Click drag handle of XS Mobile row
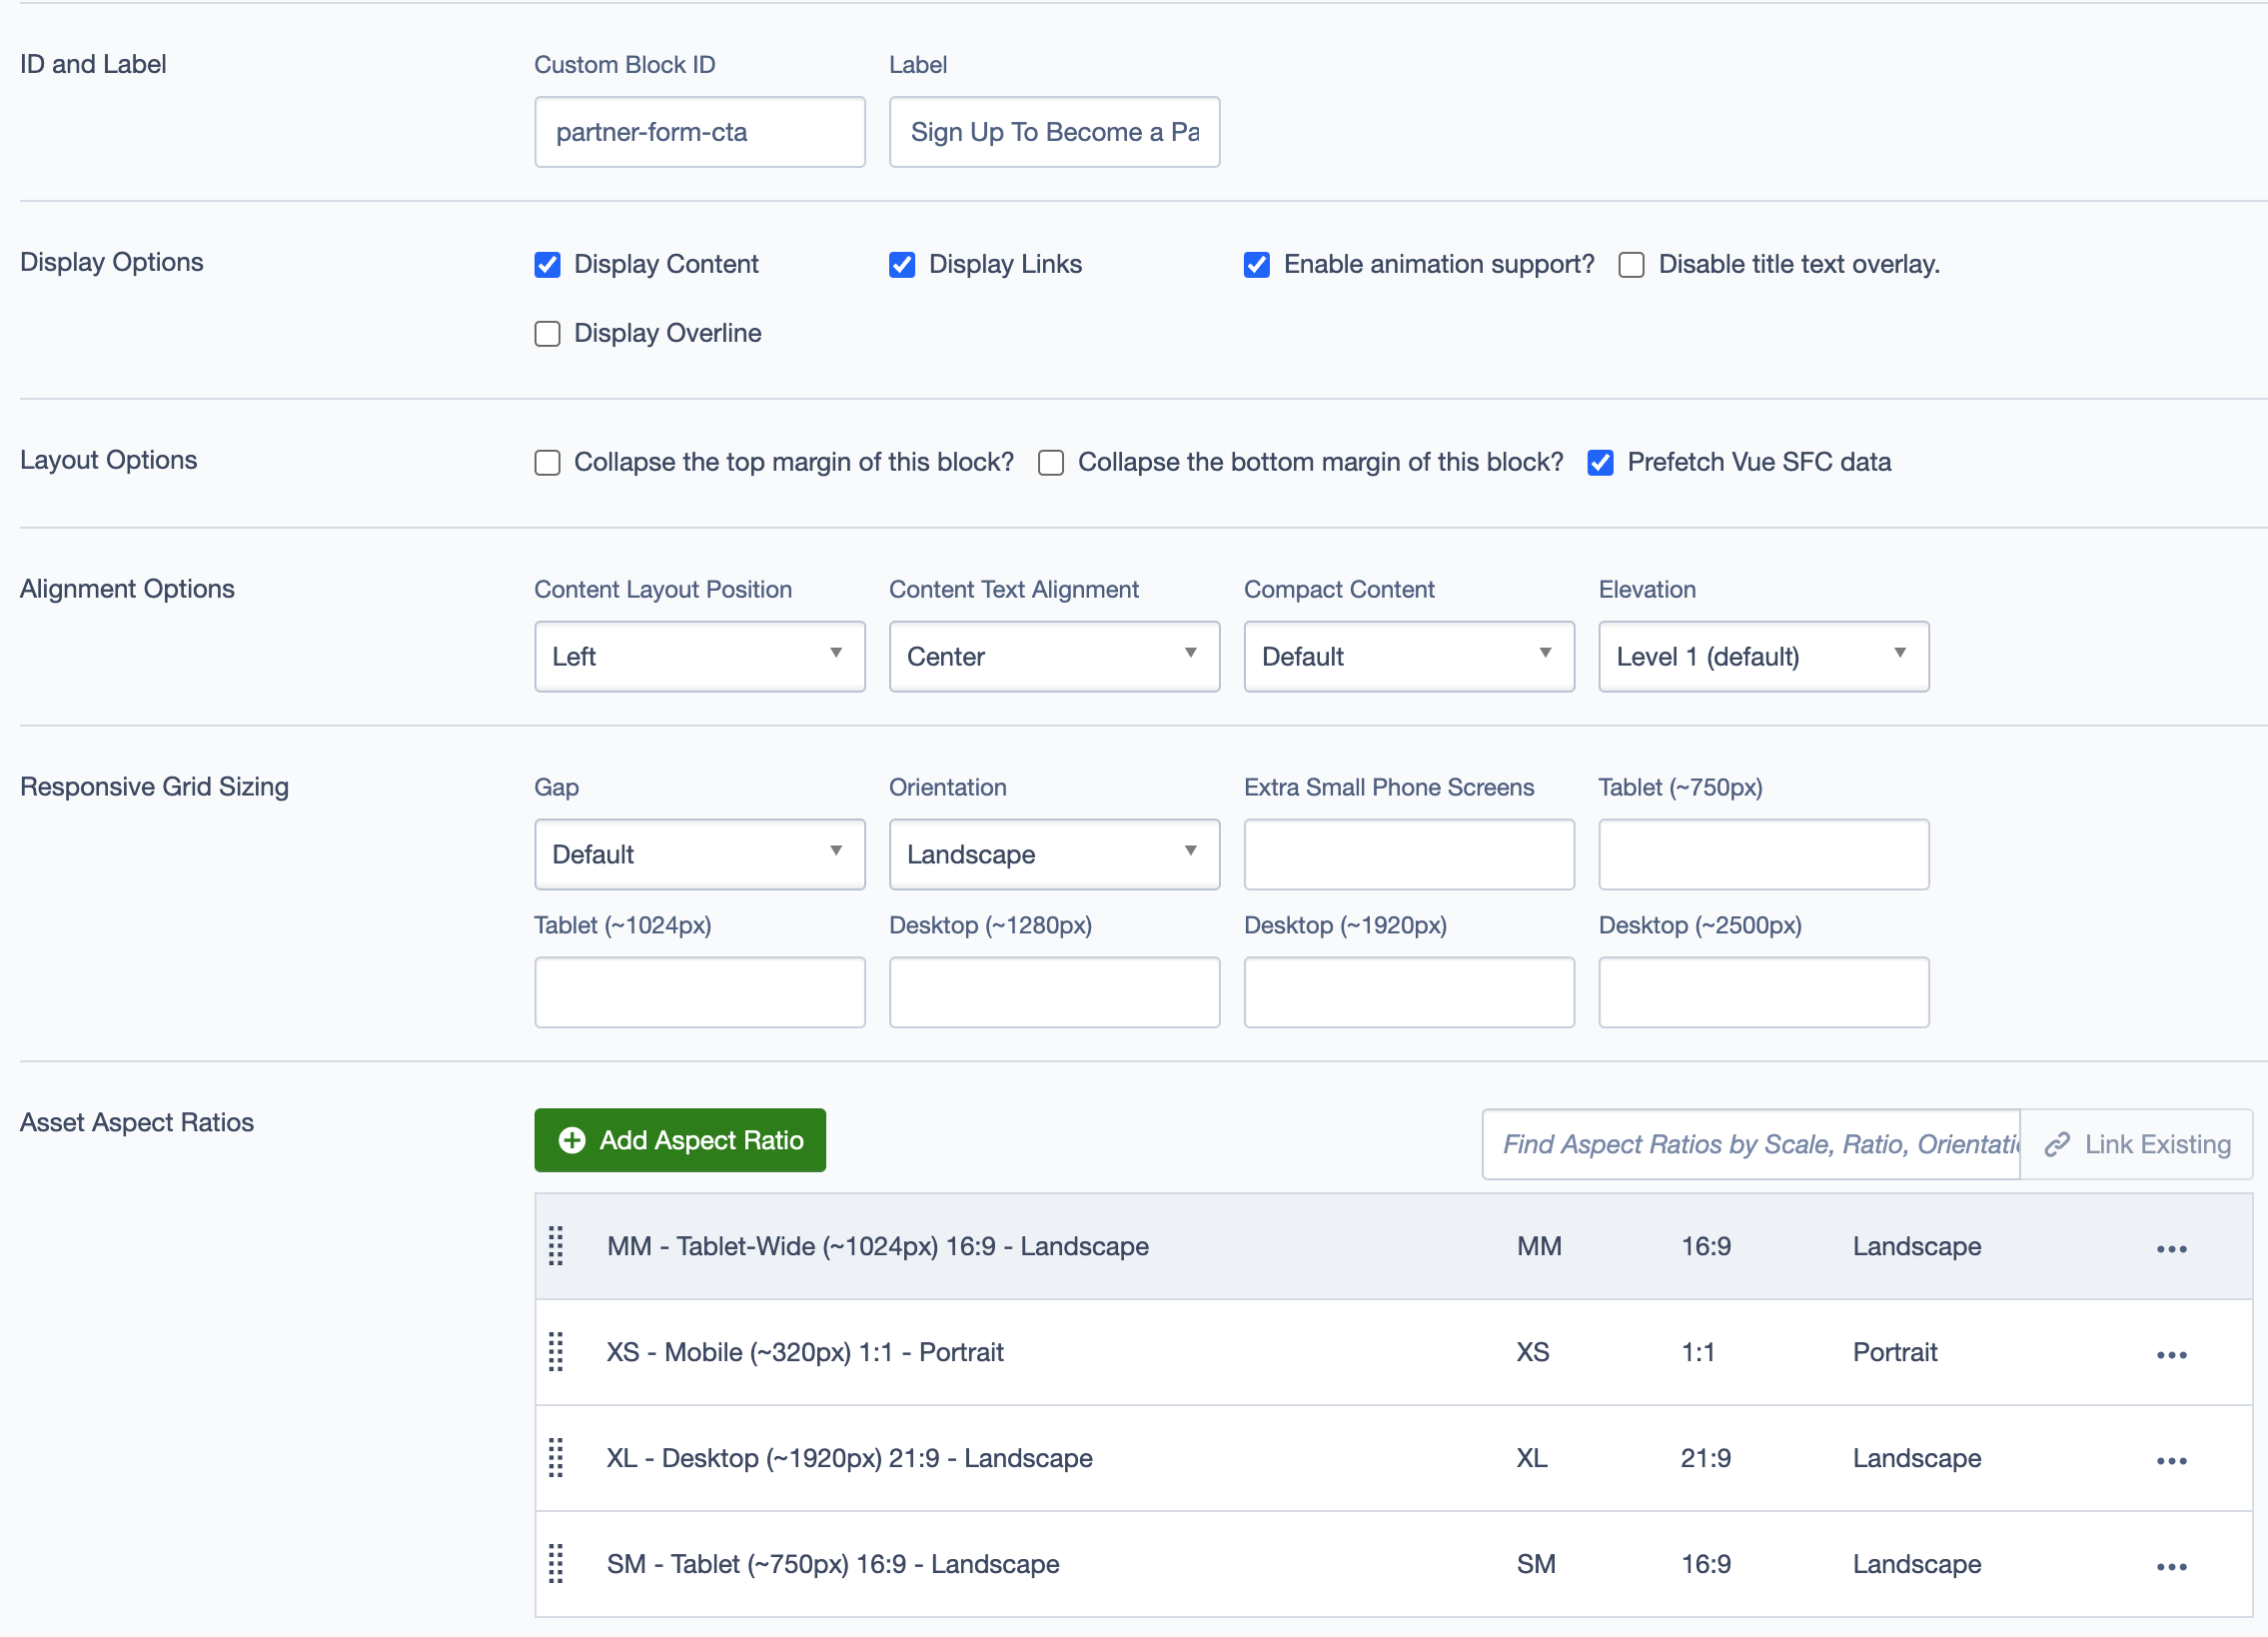This screenshot has width=2268, height=1637. coord(556,1352)
